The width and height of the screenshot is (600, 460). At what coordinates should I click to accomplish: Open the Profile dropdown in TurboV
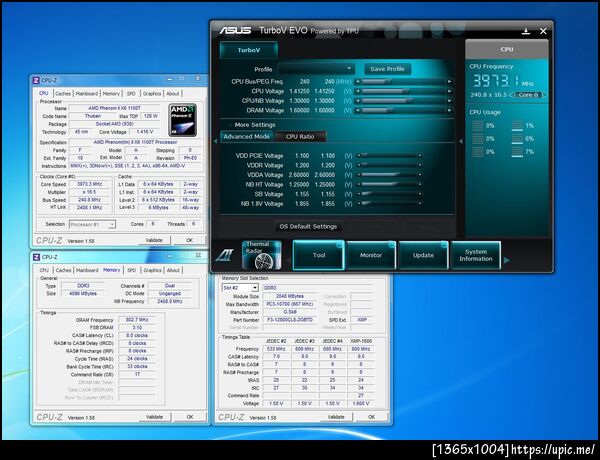tap(316, 69)
